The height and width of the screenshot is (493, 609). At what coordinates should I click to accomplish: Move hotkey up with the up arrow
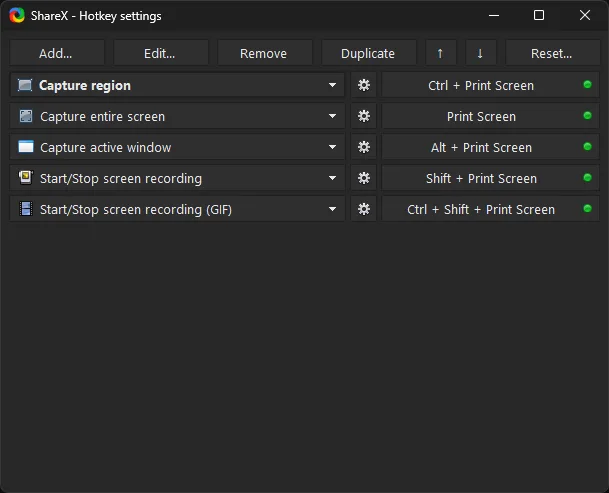coord(440,53)
